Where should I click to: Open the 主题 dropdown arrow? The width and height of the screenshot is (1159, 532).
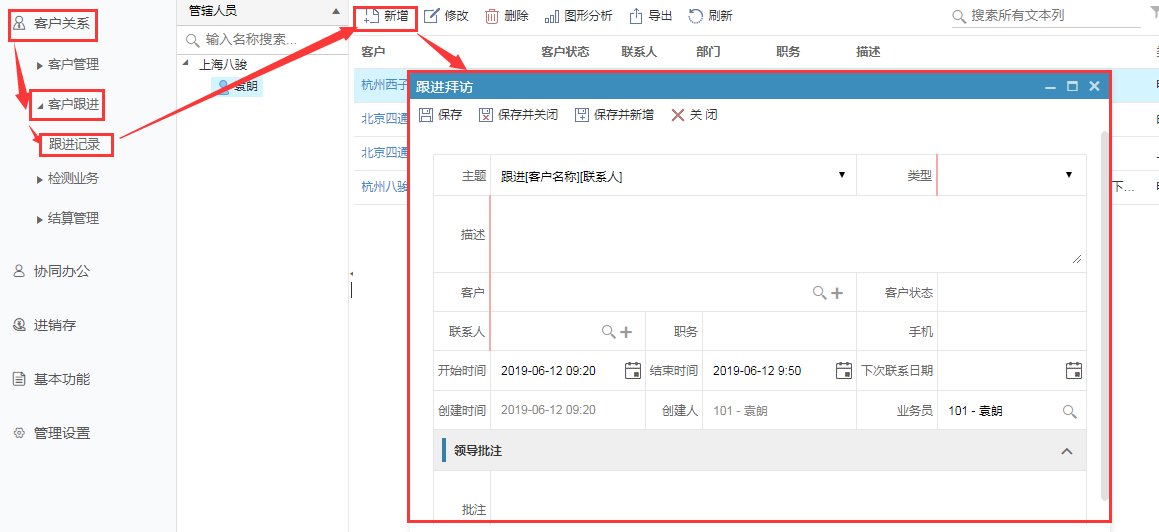[843, 175]
